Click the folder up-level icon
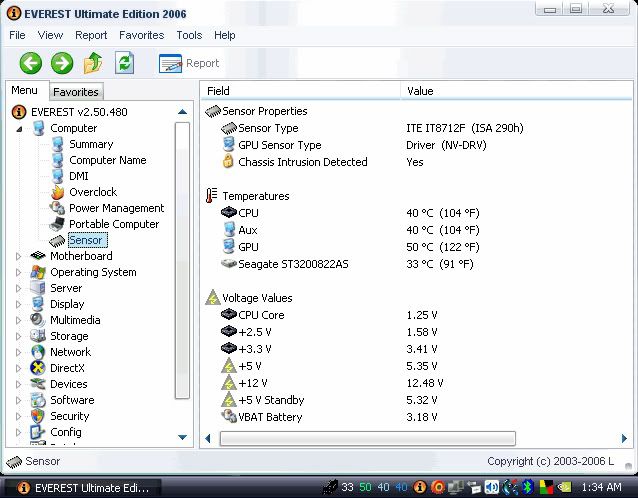 click(93, 63)
